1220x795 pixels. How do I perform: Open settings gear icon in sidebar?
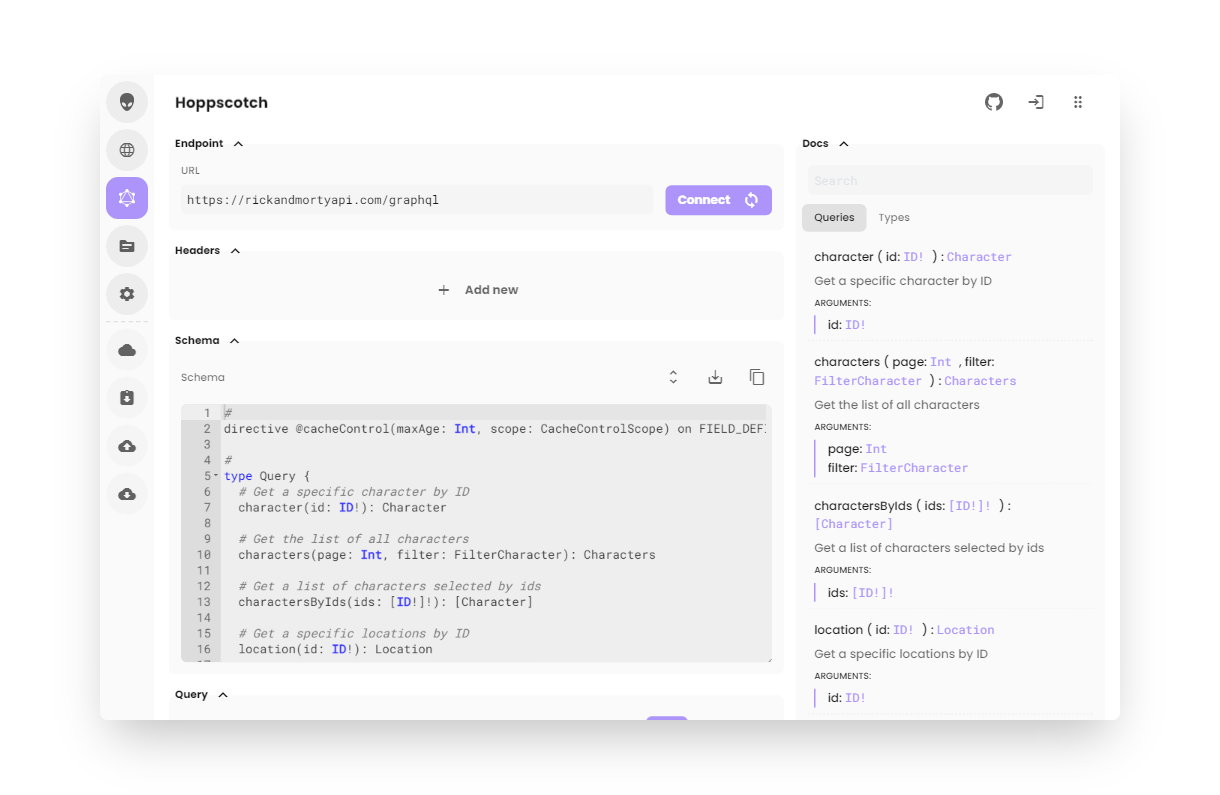coord(127,294)
